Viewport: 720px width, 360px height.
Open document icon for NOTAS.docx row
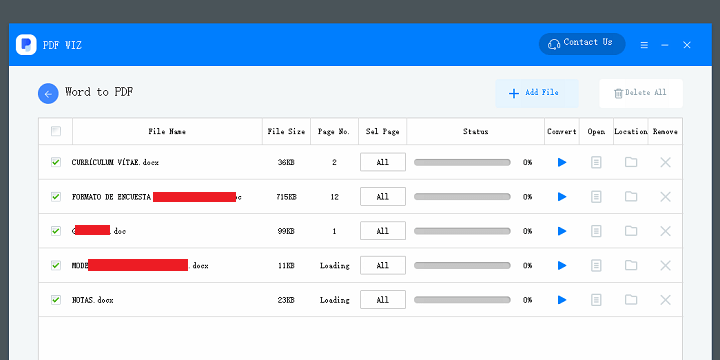(596, 300)
